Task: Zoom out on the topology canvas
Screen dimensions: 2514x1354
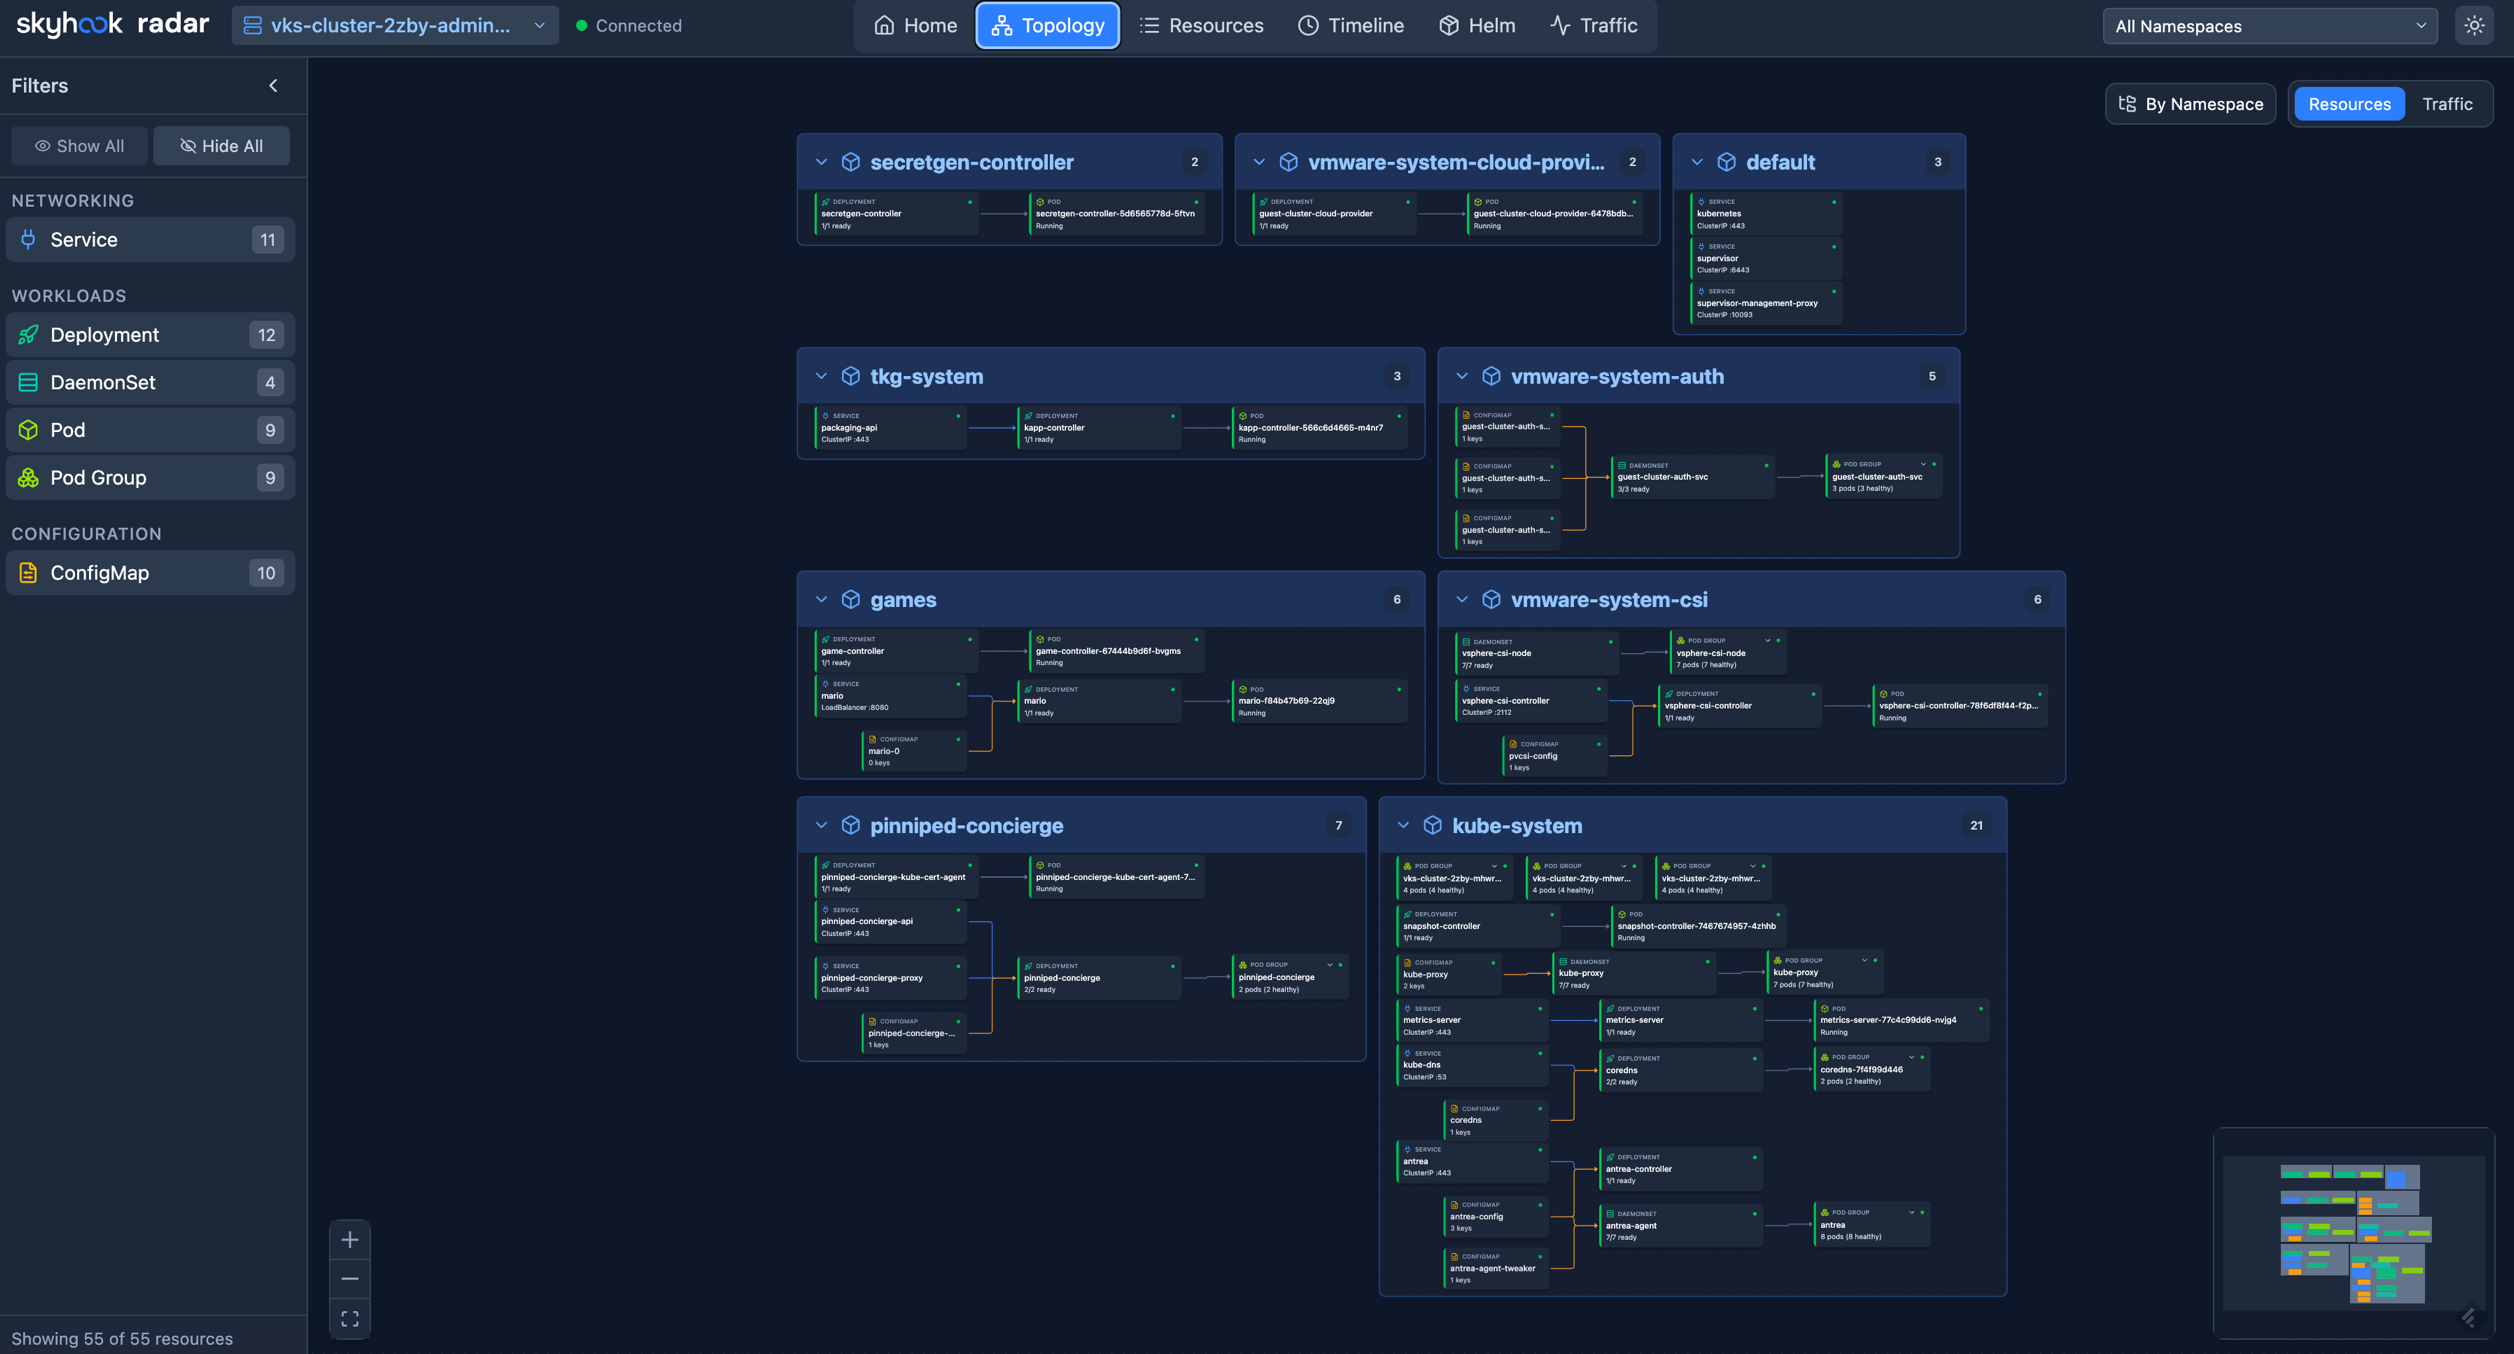Action: pyautogui.click(x=349, y=1279)
